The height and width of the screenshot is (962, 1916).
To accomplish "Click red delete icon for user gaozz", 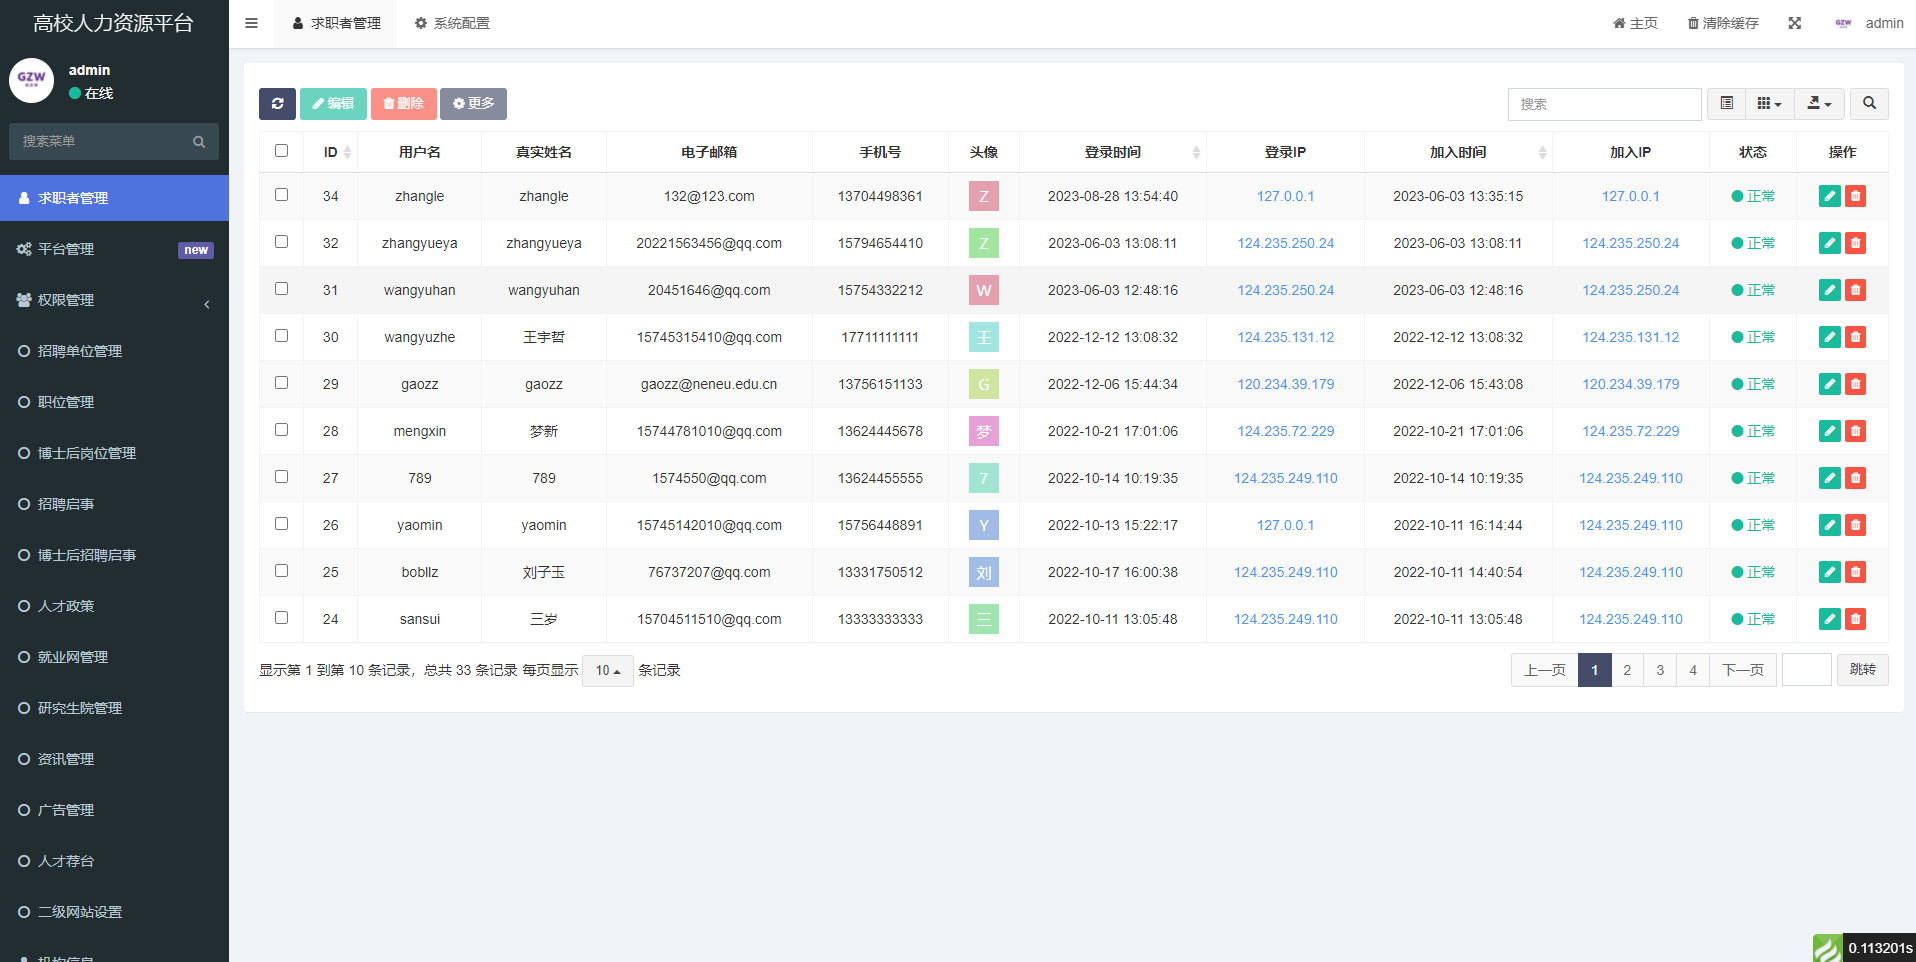I will coord(1855,384).
